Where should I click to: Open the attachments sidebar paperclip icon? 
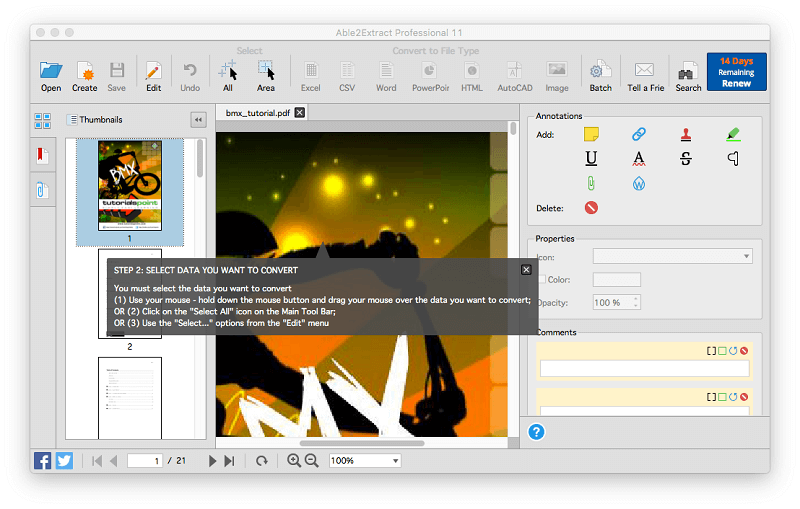point(42,190)
